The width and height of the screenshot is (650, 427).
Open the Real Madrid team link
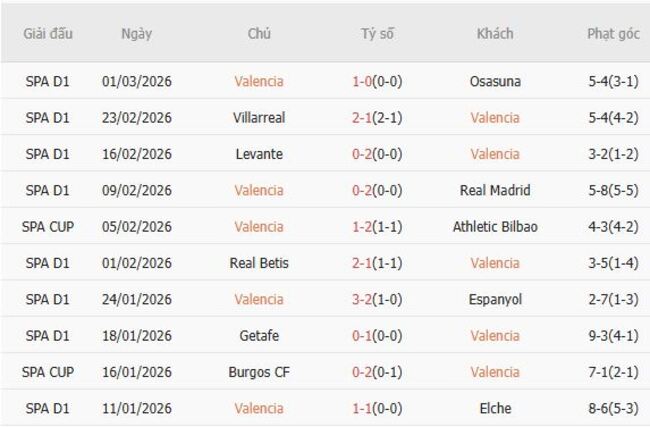[495, 190]
